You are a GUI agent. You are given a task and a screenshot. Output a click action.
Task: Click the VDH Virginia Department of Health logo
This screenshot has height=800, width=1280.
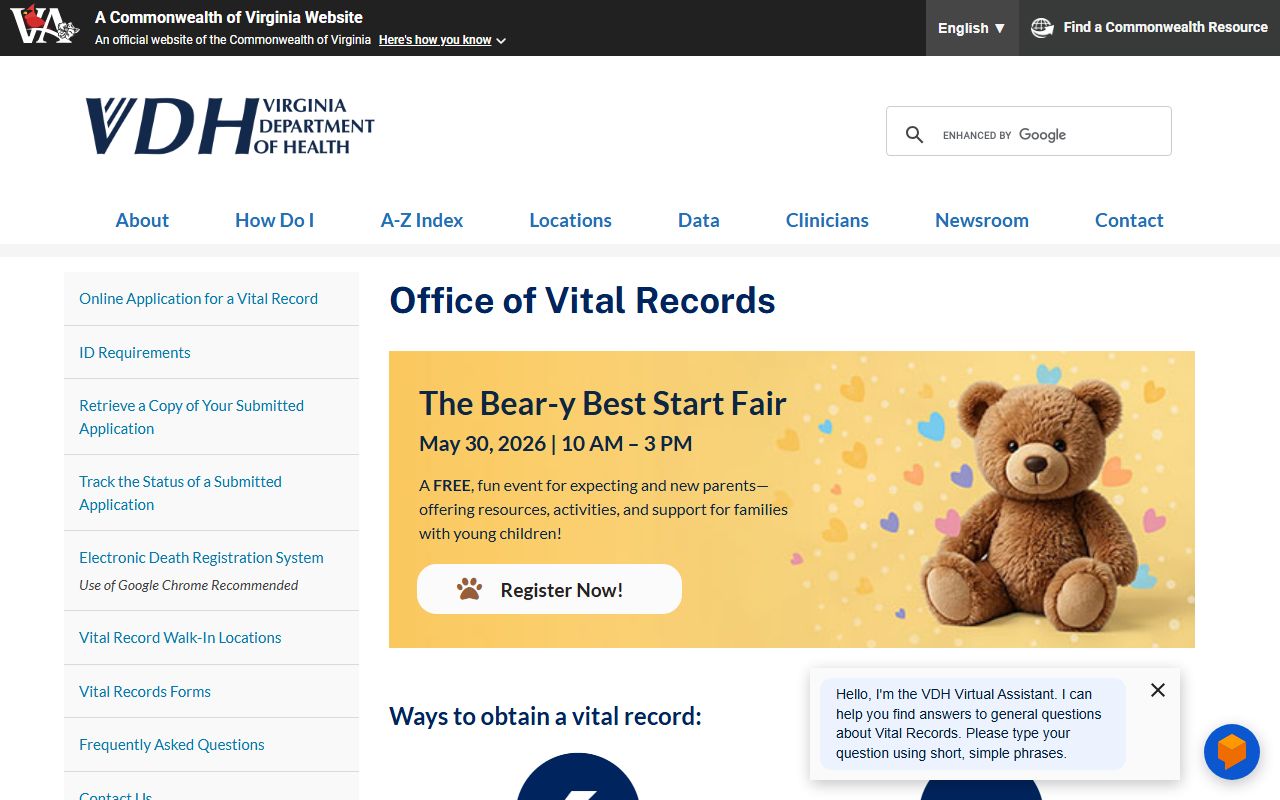coord(229,127)
